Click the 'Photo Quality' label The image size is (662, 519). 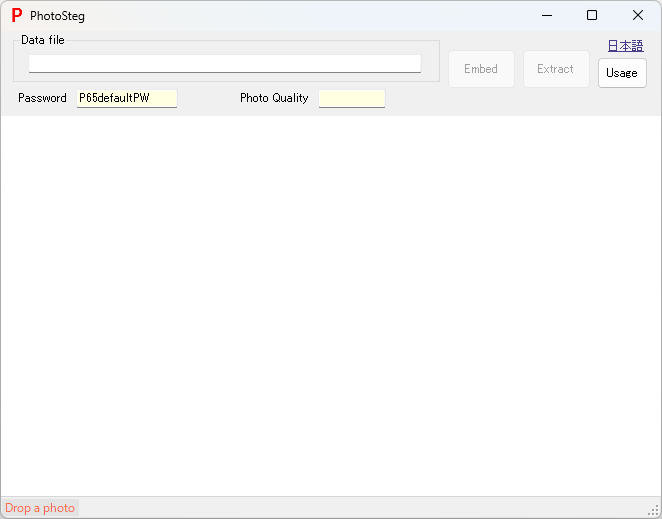pos(274,98)
